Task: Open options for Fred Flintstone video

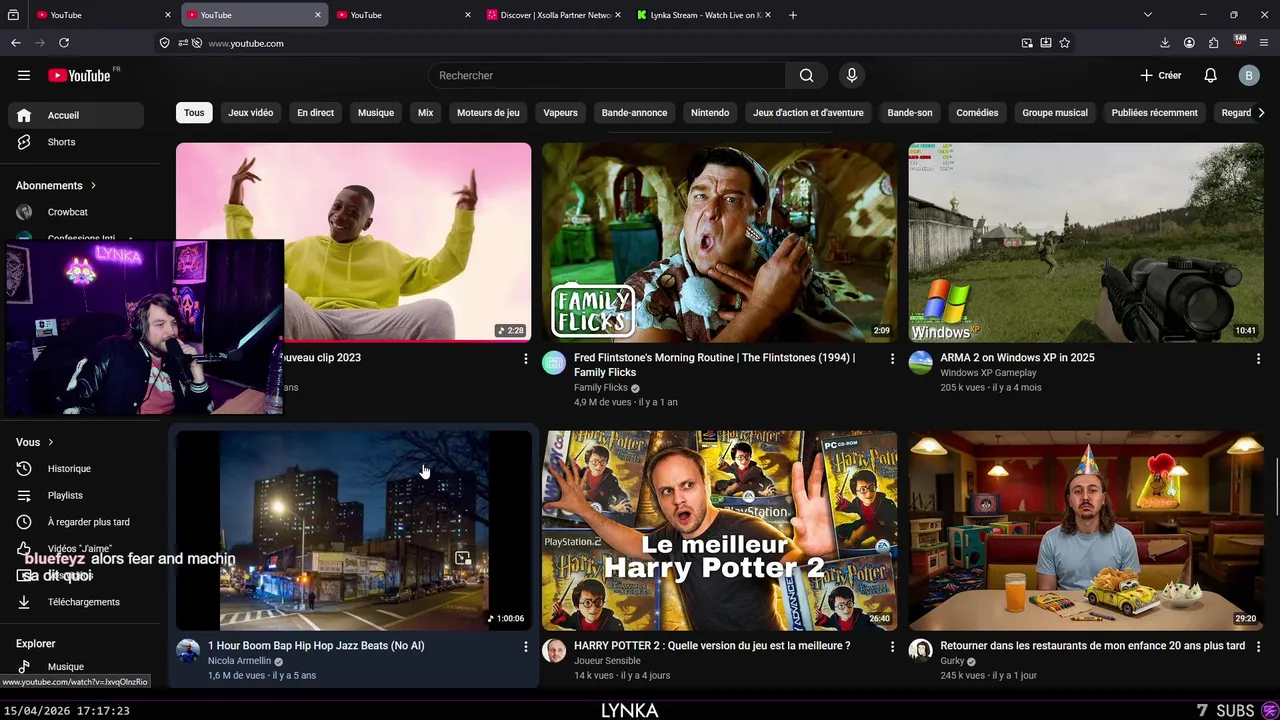Action: point(892,359)
